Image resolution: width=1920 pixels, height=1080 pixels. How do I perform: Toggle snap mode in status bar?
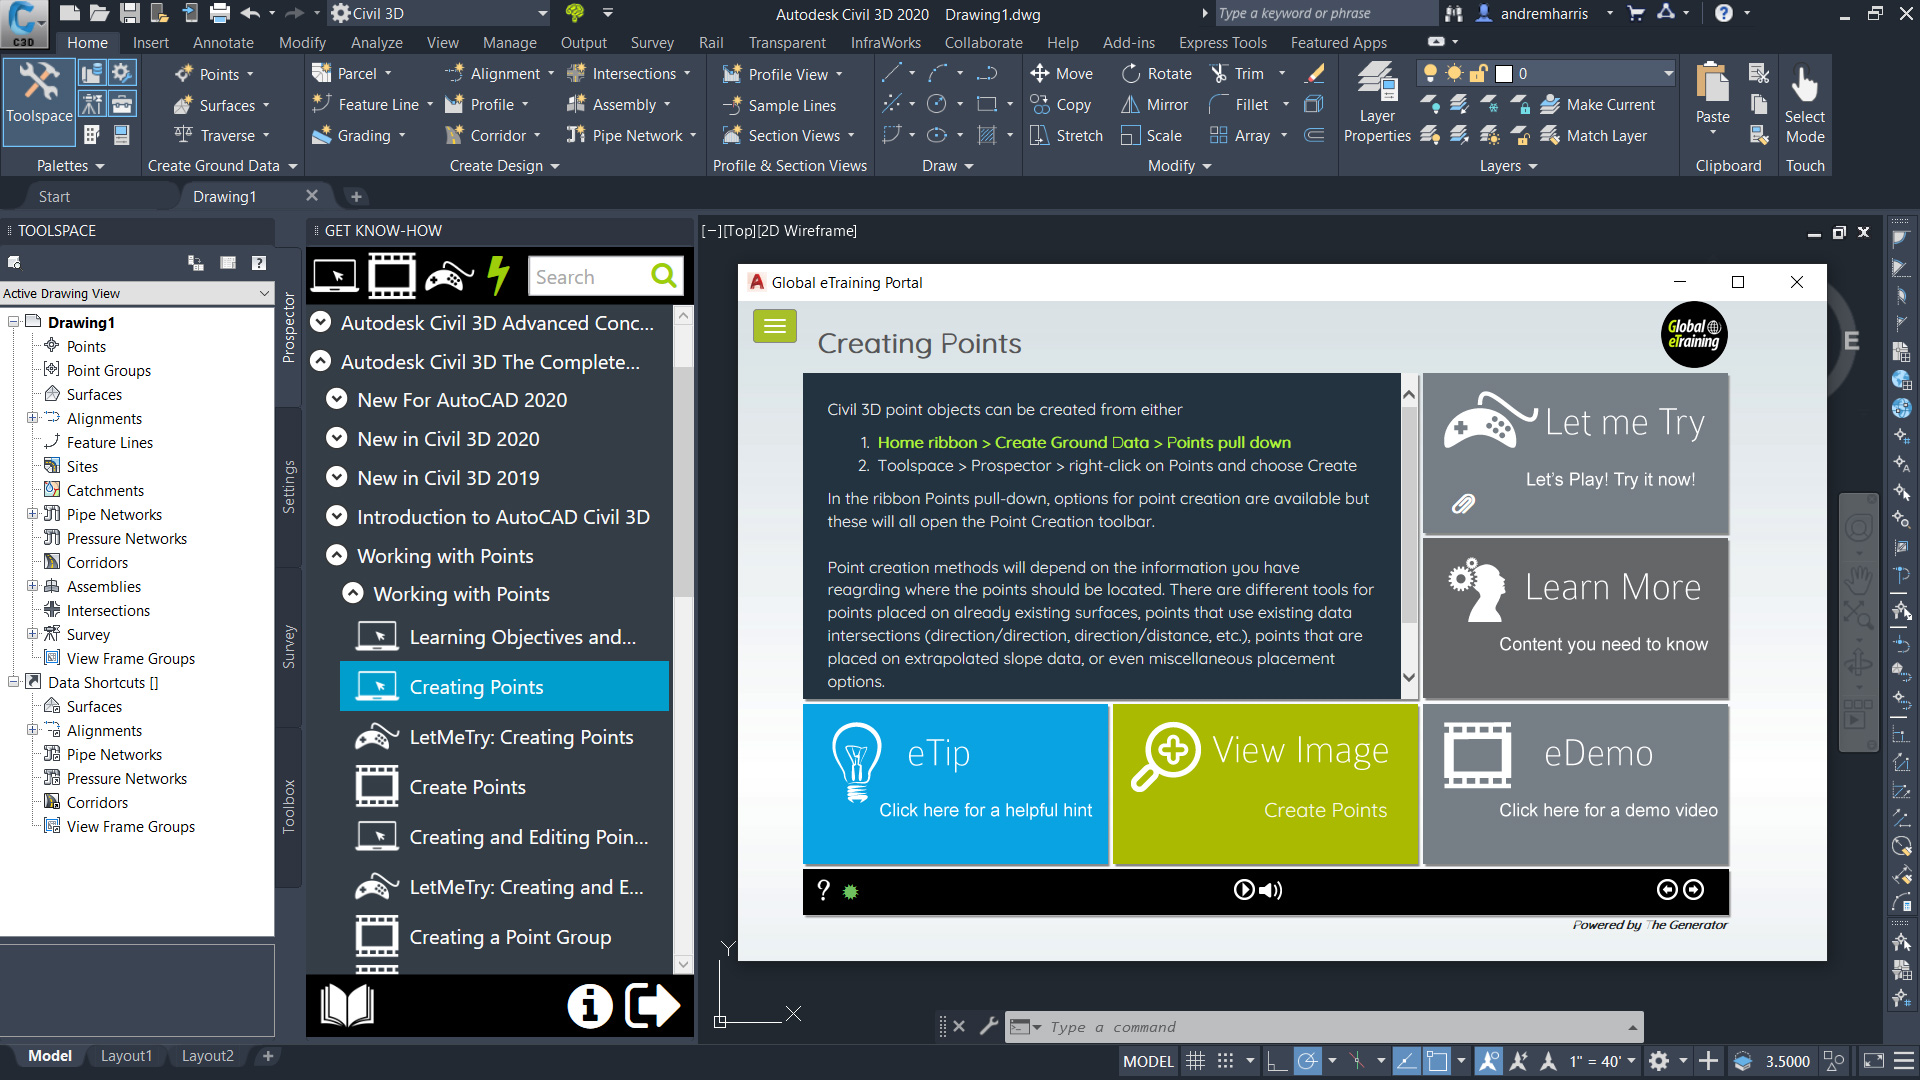1225,1061
